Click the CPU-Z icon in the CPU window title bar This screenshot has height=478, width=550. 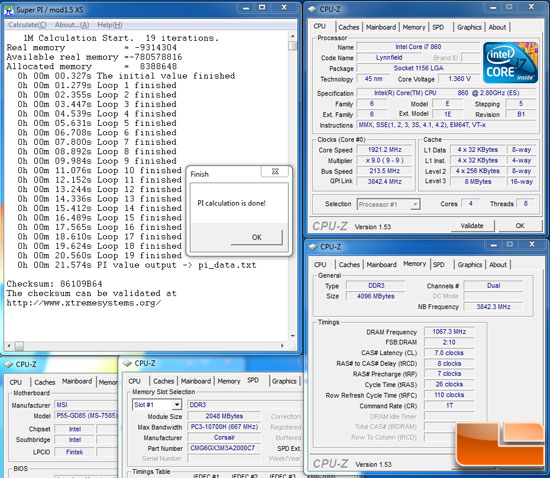312,9
